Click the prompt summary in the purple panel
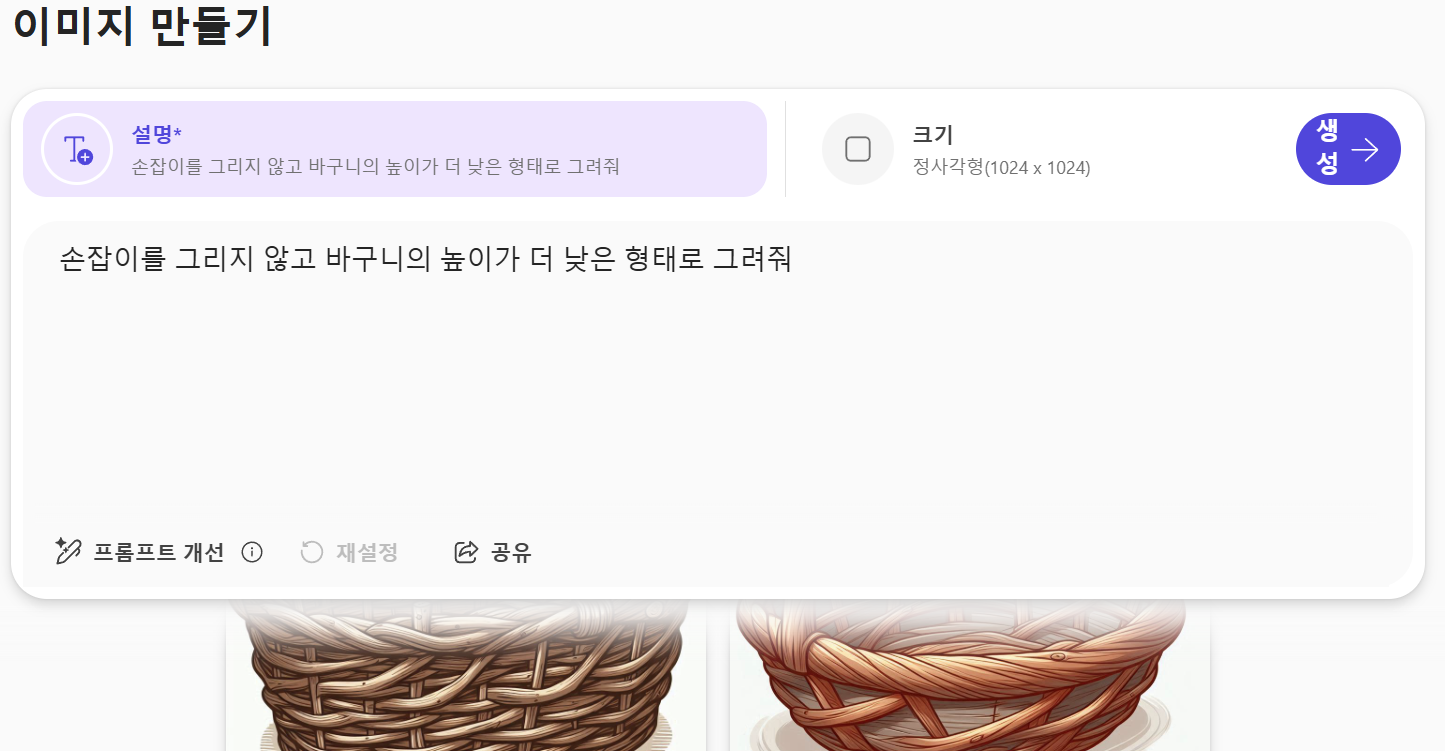Viewport: 1445px width, 751px height. coord(375,166)
